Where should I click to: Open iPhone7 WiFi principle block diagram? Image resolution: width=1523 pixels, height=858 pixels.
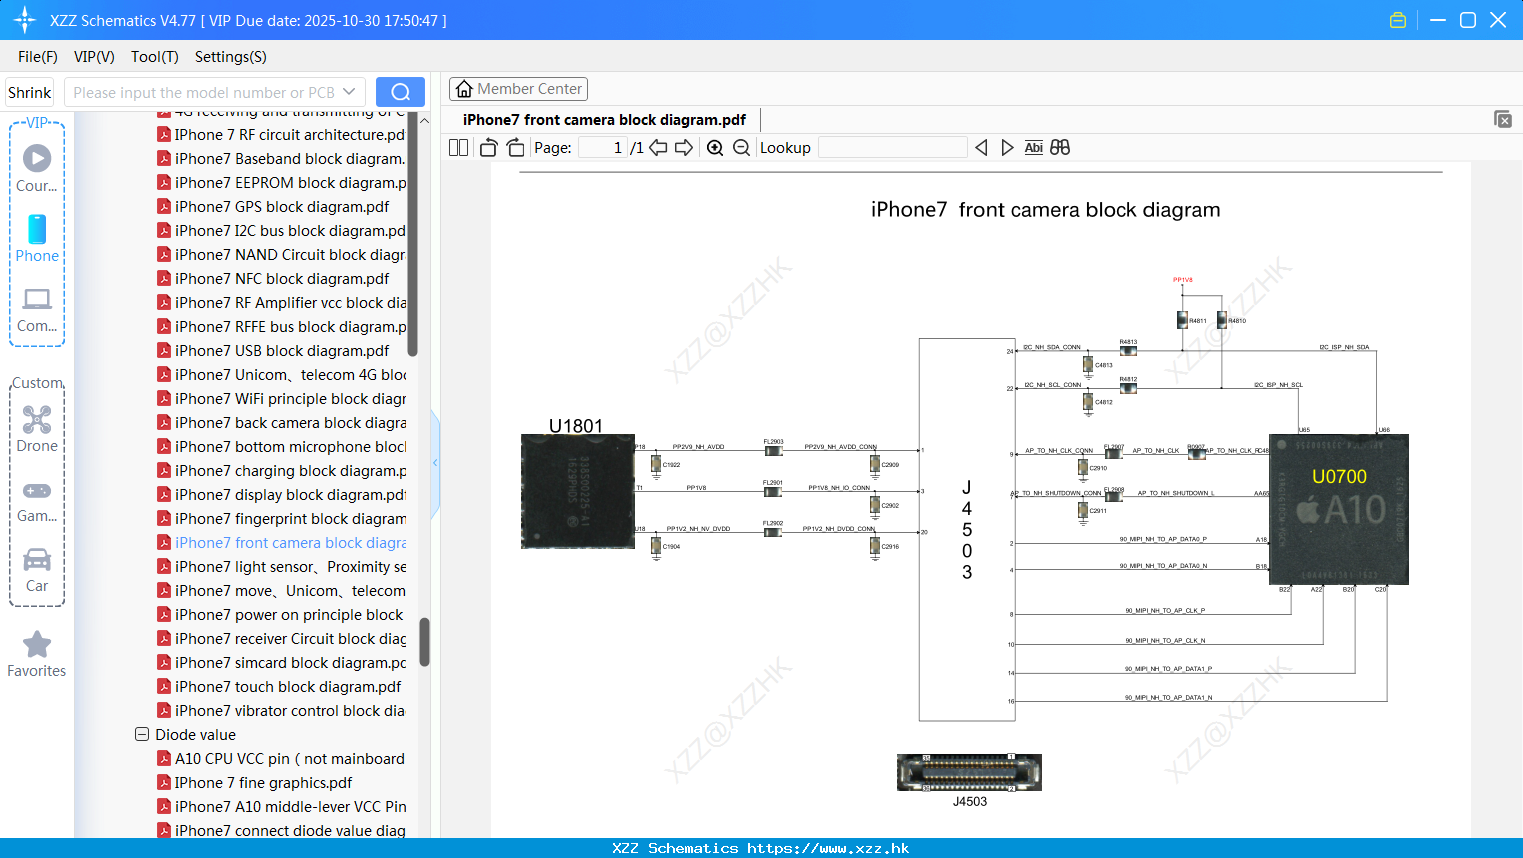click(x=281, y=399)
